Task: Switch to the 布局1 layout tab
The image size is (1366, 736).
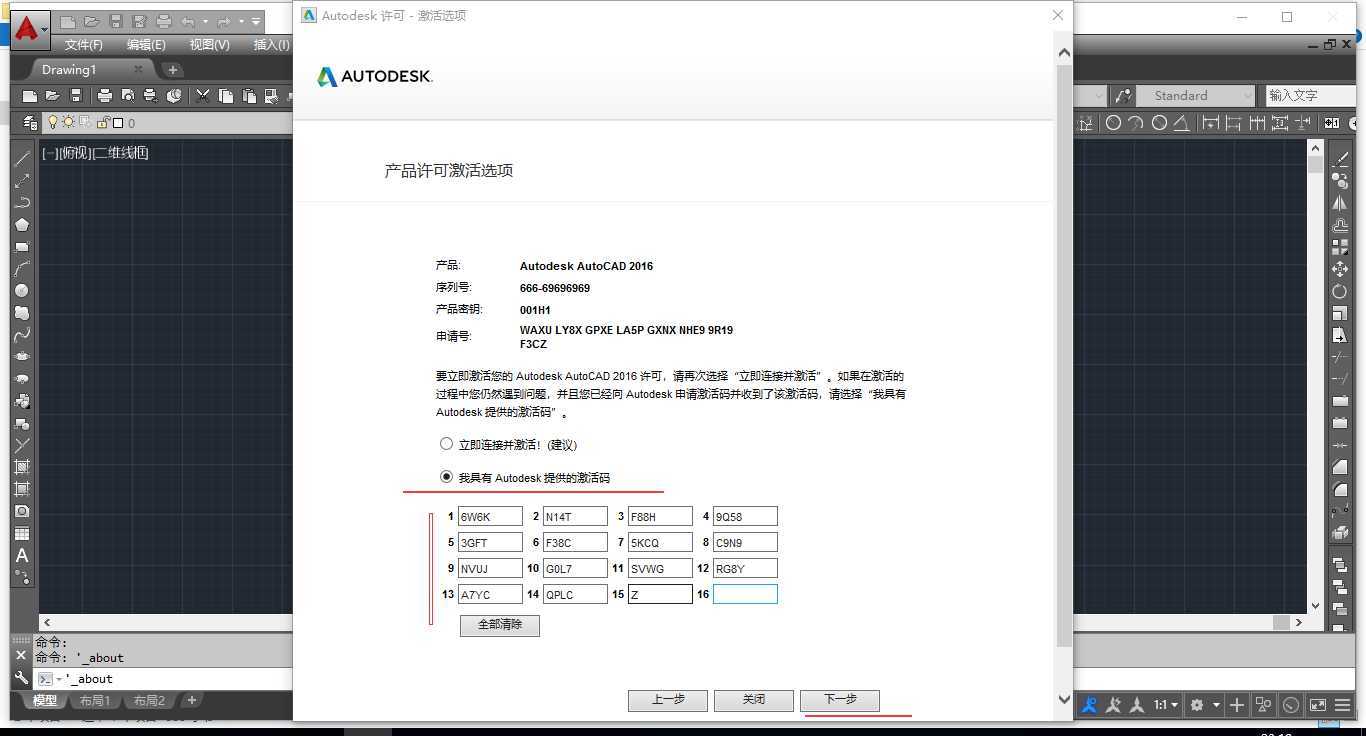Action: [x=95, y=701]
